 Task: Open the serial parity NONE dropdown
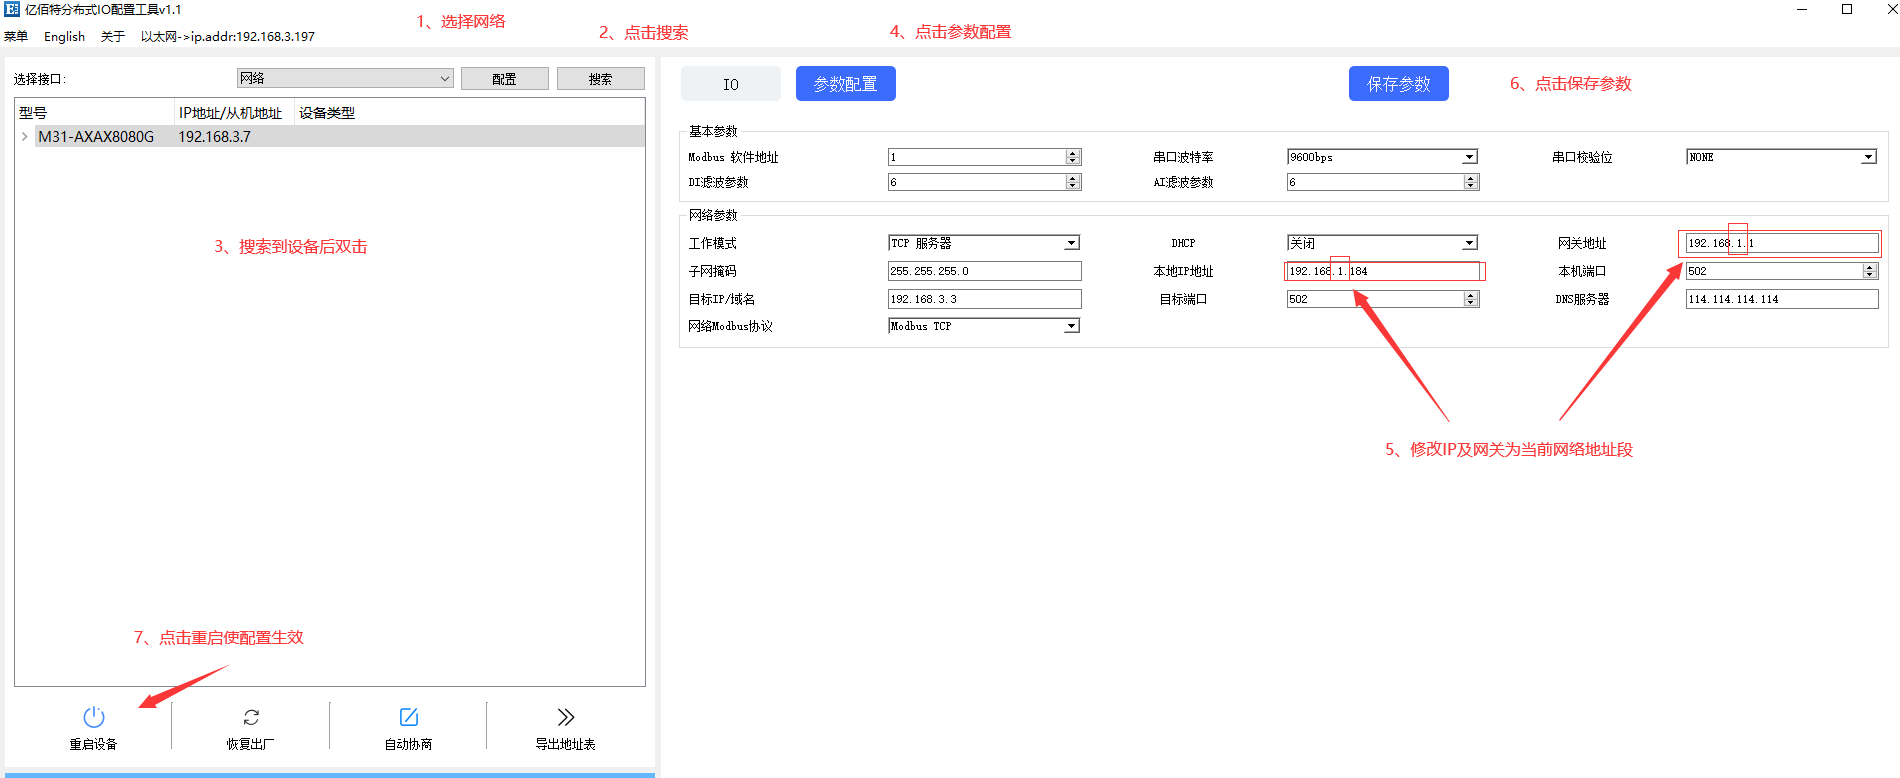pos(1867,157)
